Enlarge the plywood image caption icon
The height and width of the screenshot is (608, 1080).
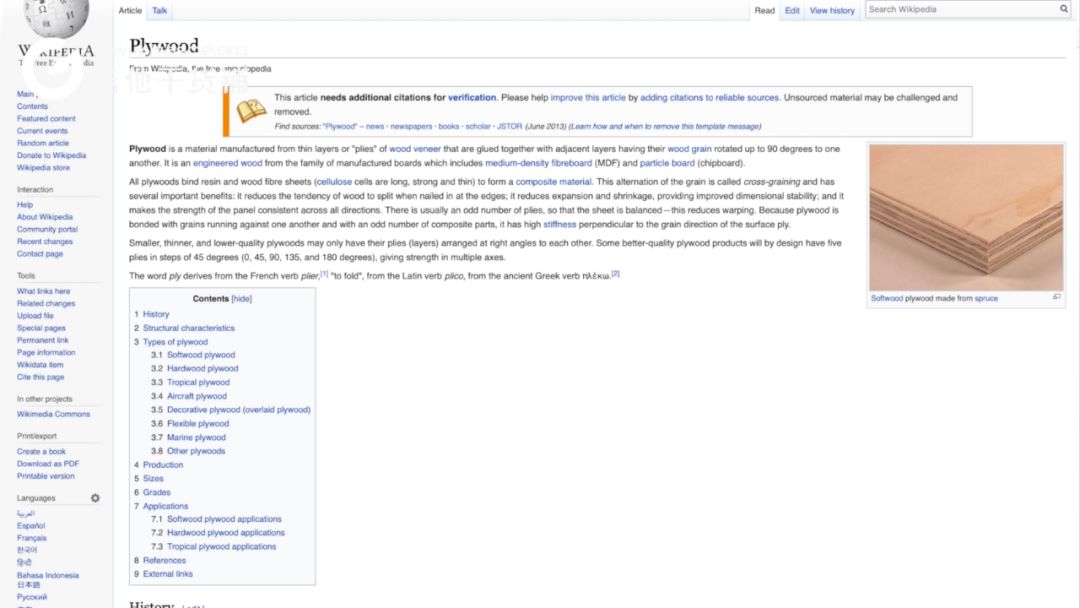click(x=1057, y=297)
